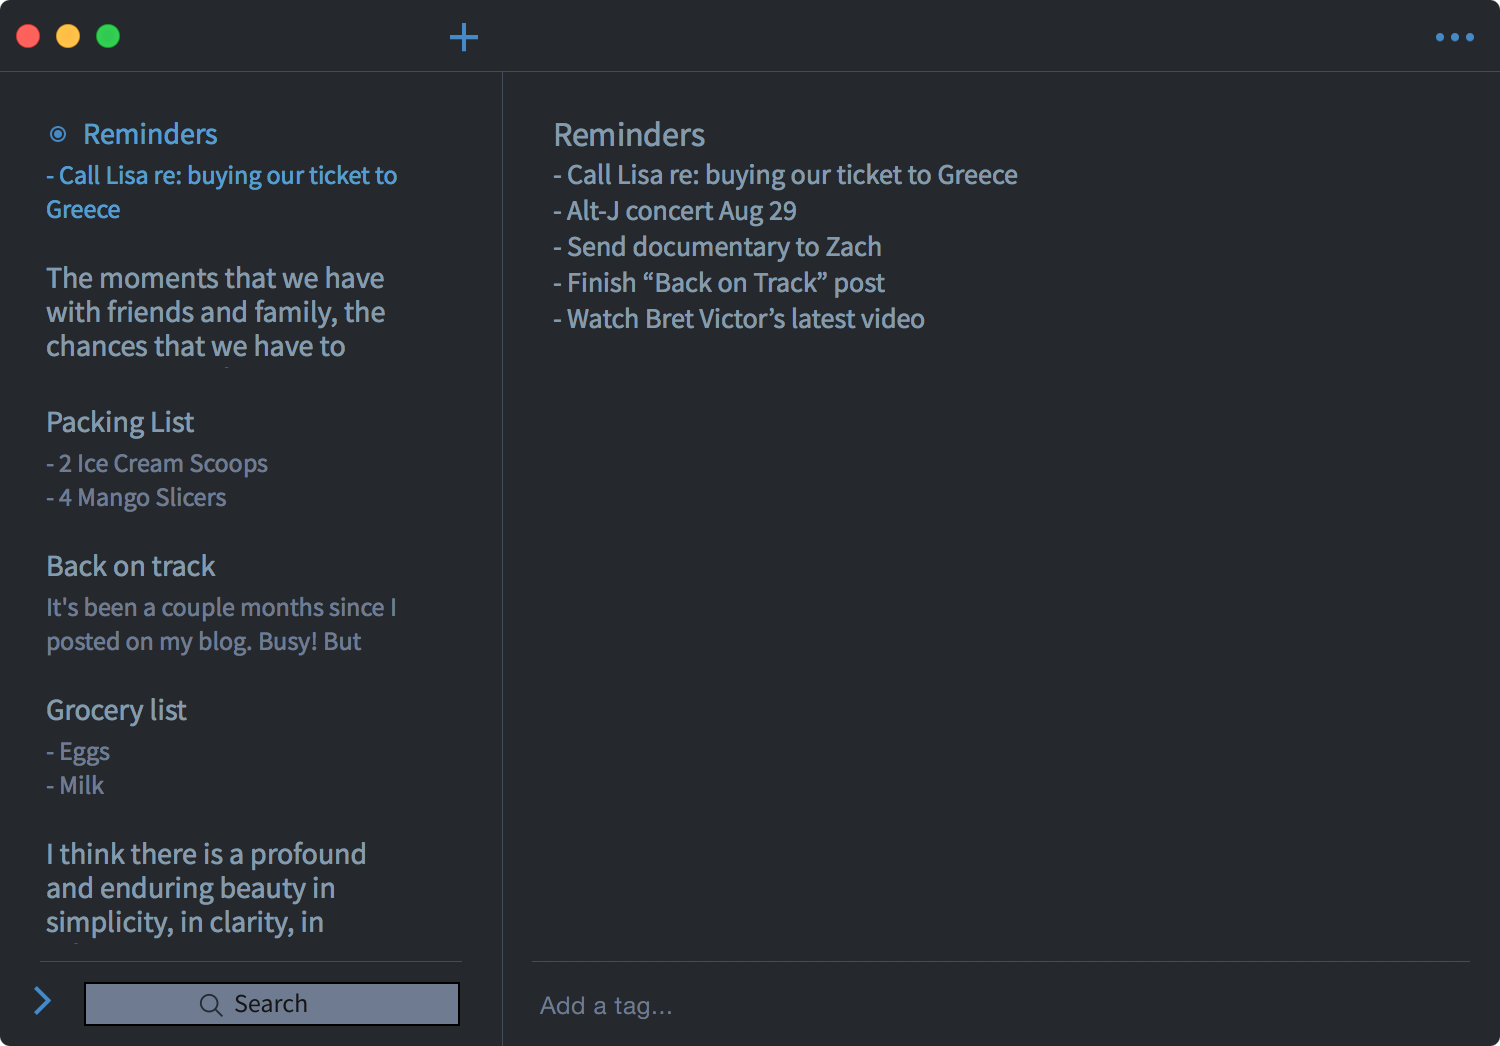The image size is (1500, 1046).
Task: Click the Reminders title in the editor
Action: [x=629, y=135]
